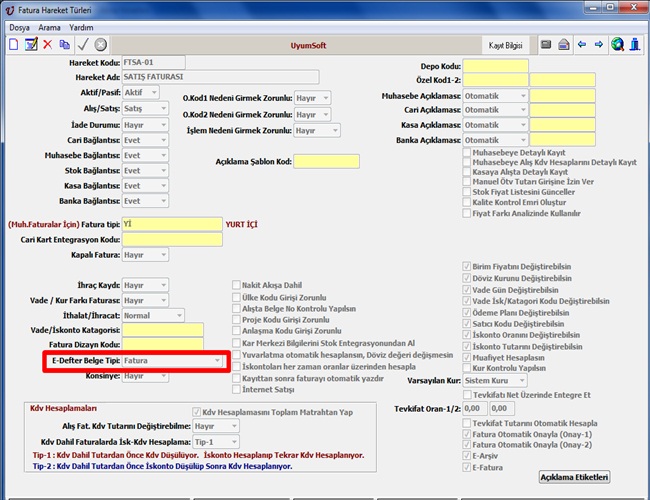Confirm changes with the checkmark icon

point(83,44)
